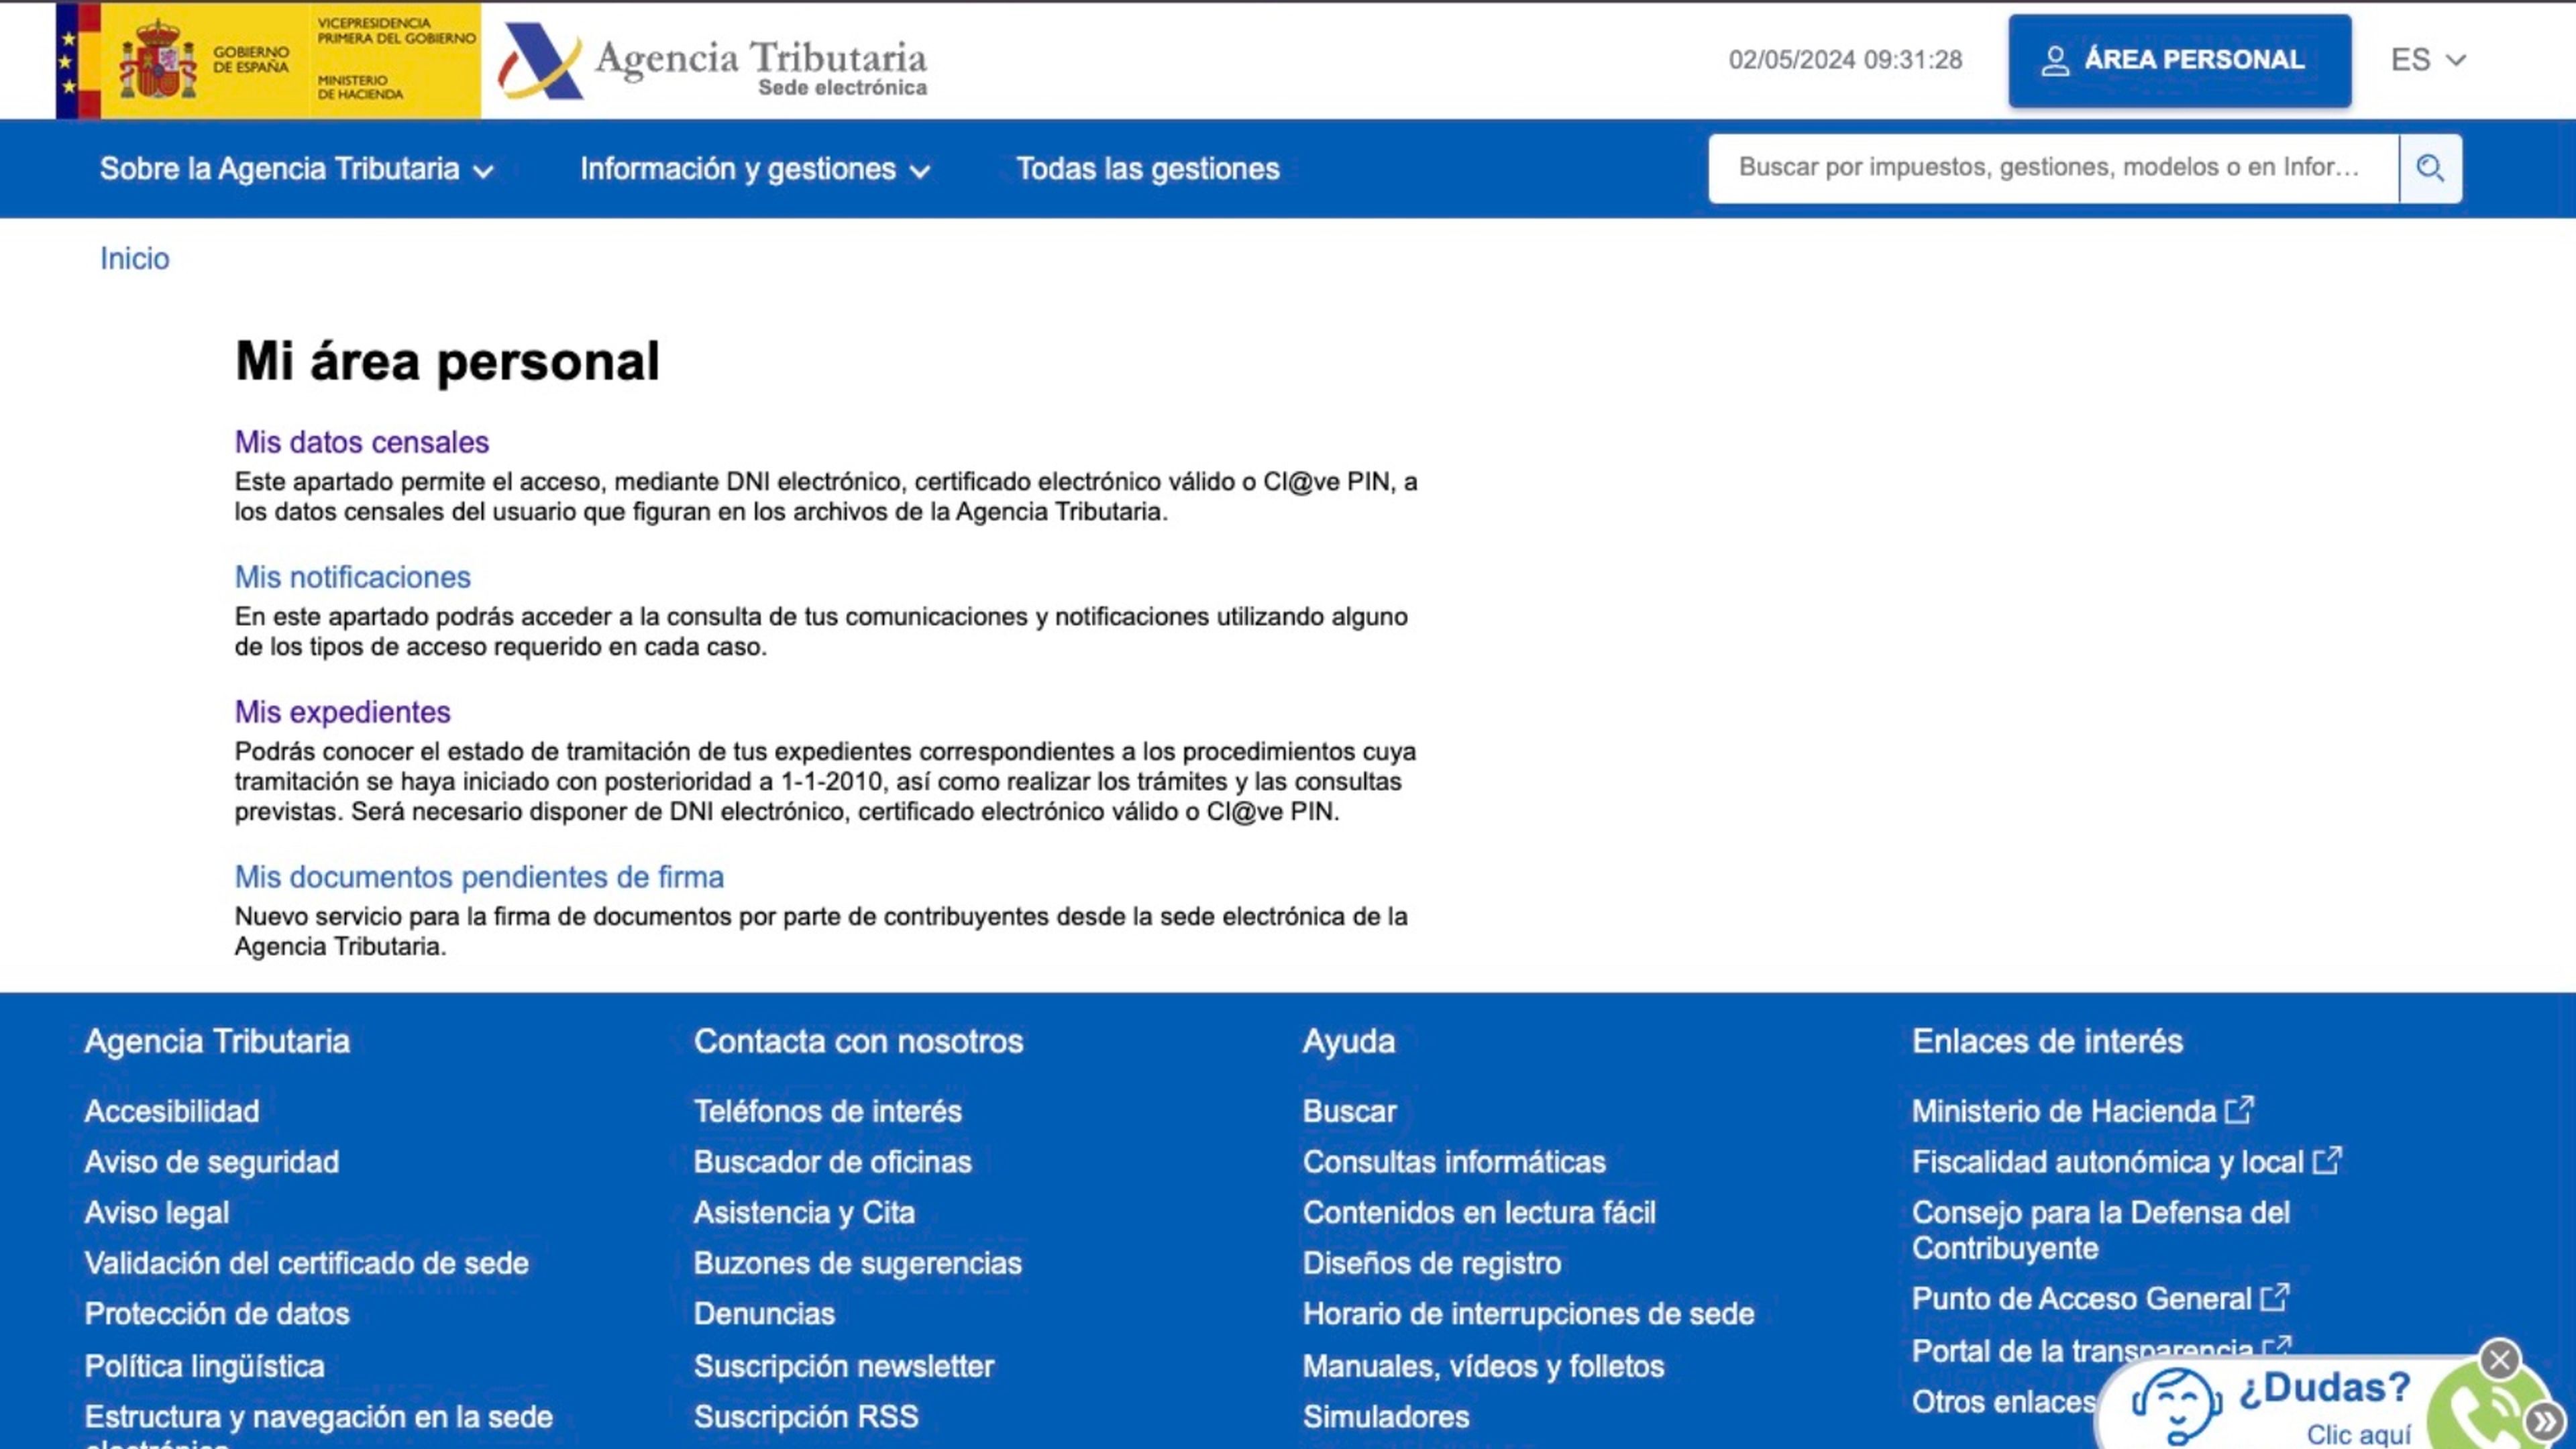The width and height of the screenshot is (2576, 1449).
Task: Open Mis expedientes
Action: pos(342,712)
